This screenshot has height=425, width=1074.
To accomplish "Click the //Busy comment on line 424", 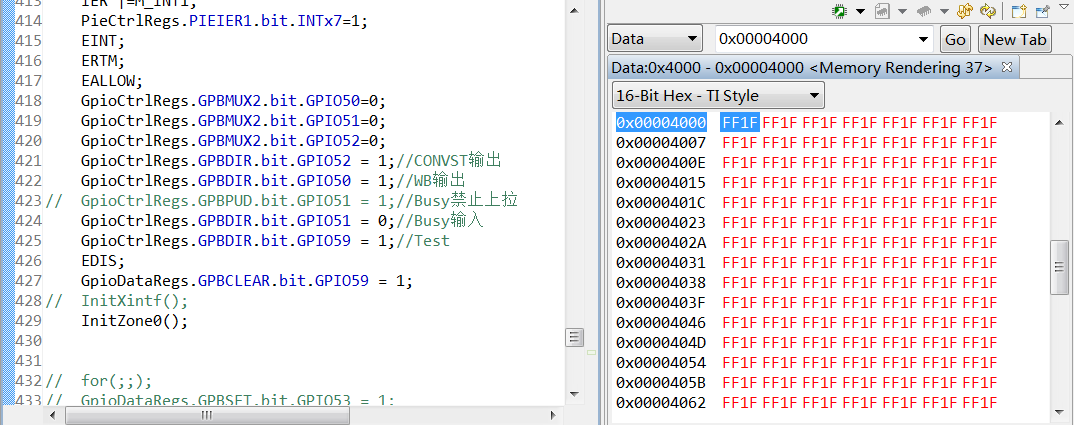I will click(439, 221).
